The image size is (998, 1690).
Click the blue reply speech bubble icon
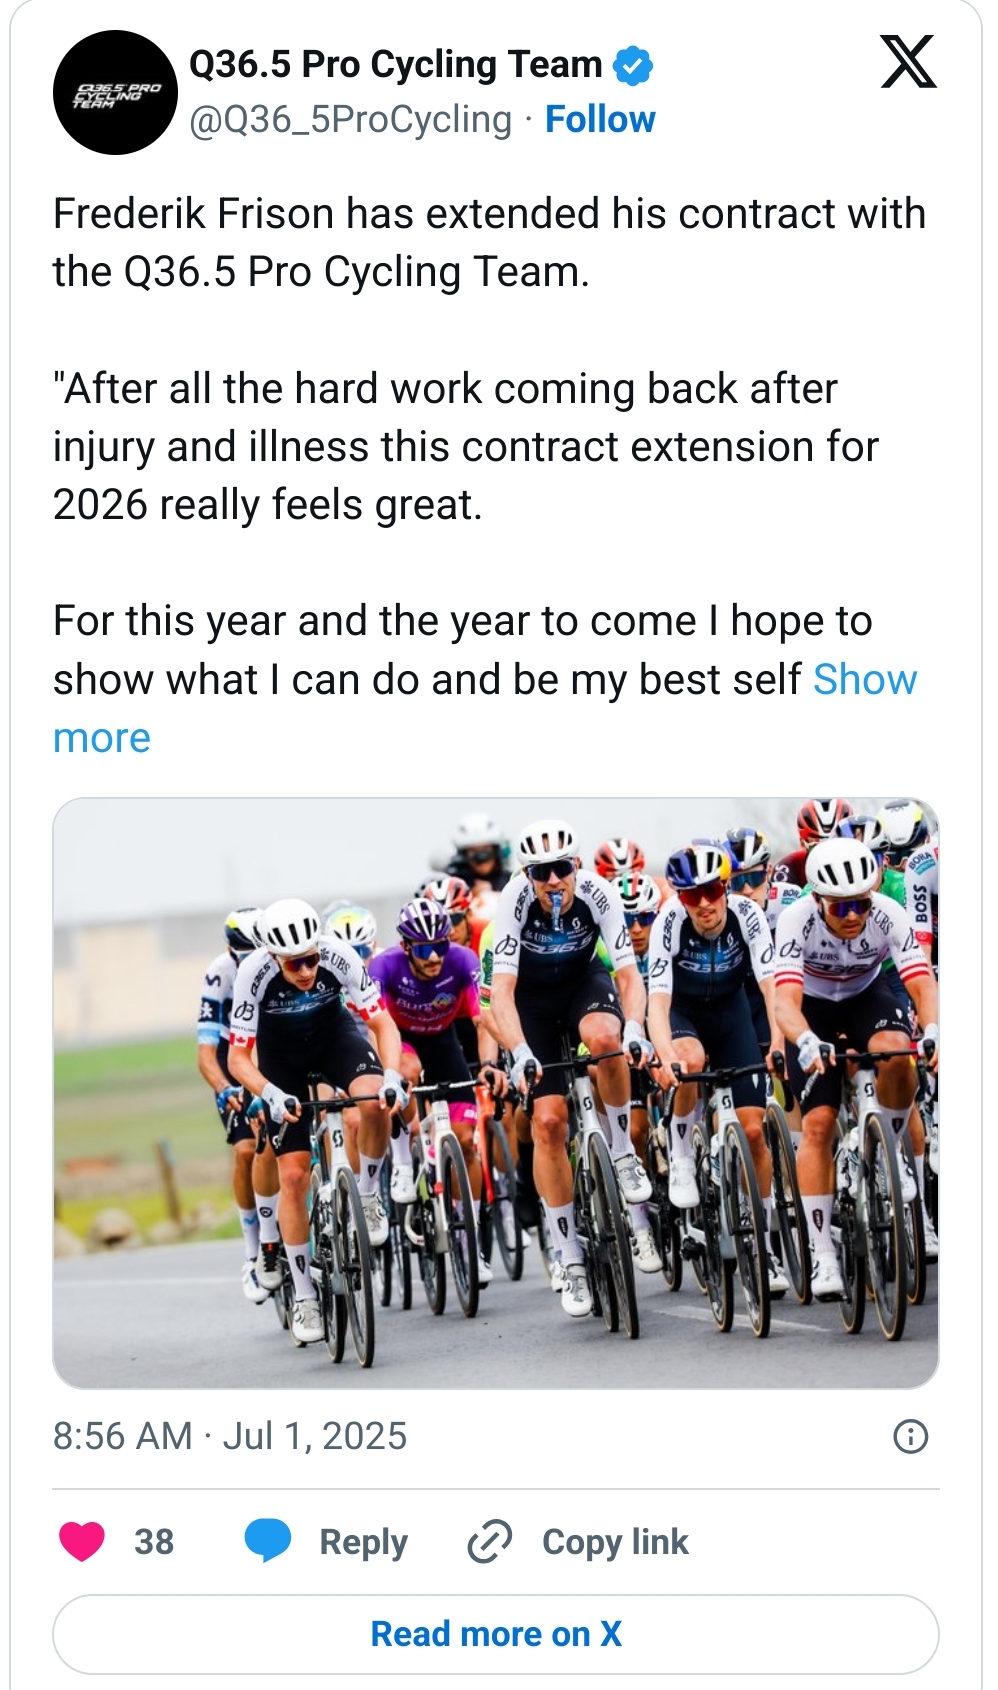(x=268, y=1540)
